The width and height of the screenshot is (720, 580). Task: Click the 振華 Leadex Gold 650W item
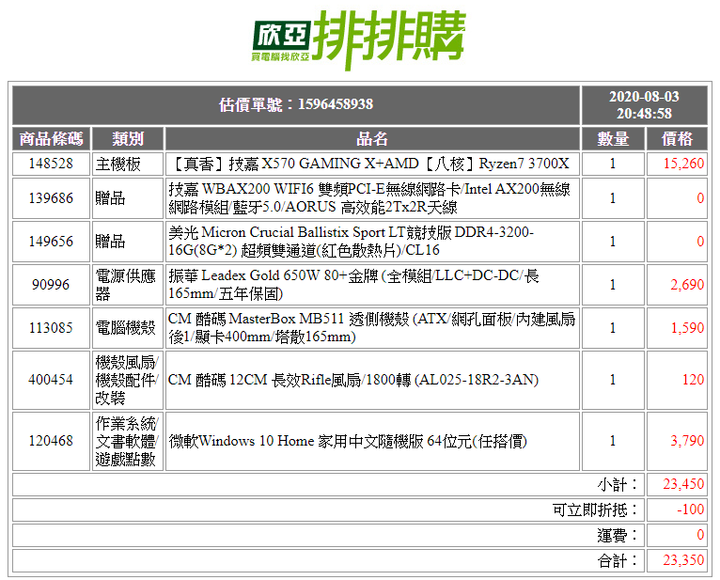click(372, 285)
